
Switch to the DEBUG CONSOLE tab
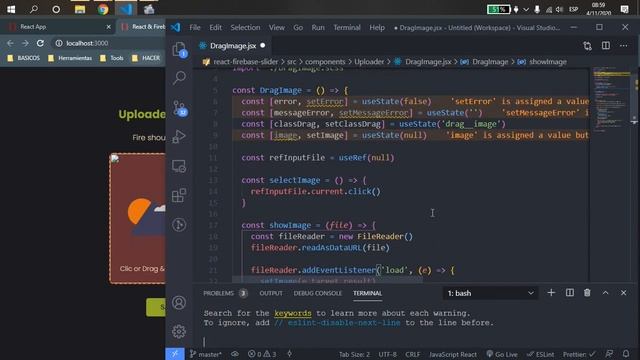318,293
